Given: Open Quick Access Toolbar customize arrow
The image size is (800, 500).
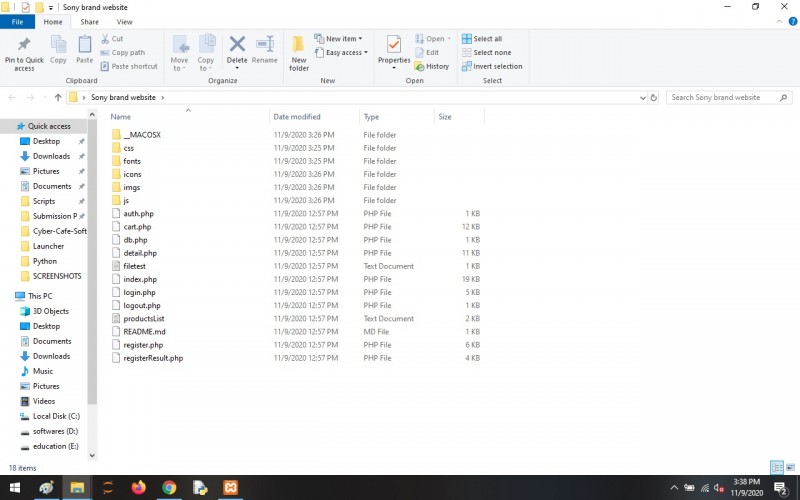Looking at the screenshot, I should (51, 8).
